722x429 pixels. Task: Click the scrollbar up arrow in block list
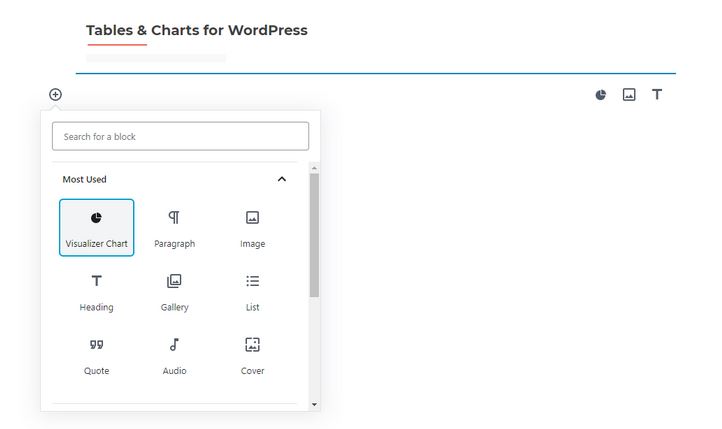tap(314, 168)
